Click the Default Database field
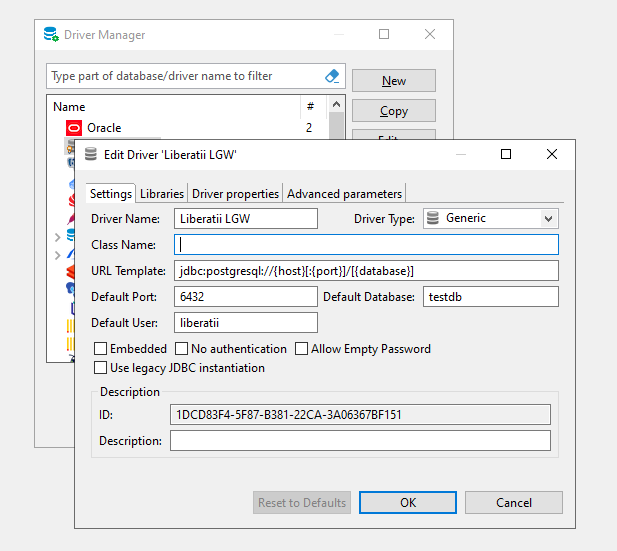 click(x=491, y=296)
